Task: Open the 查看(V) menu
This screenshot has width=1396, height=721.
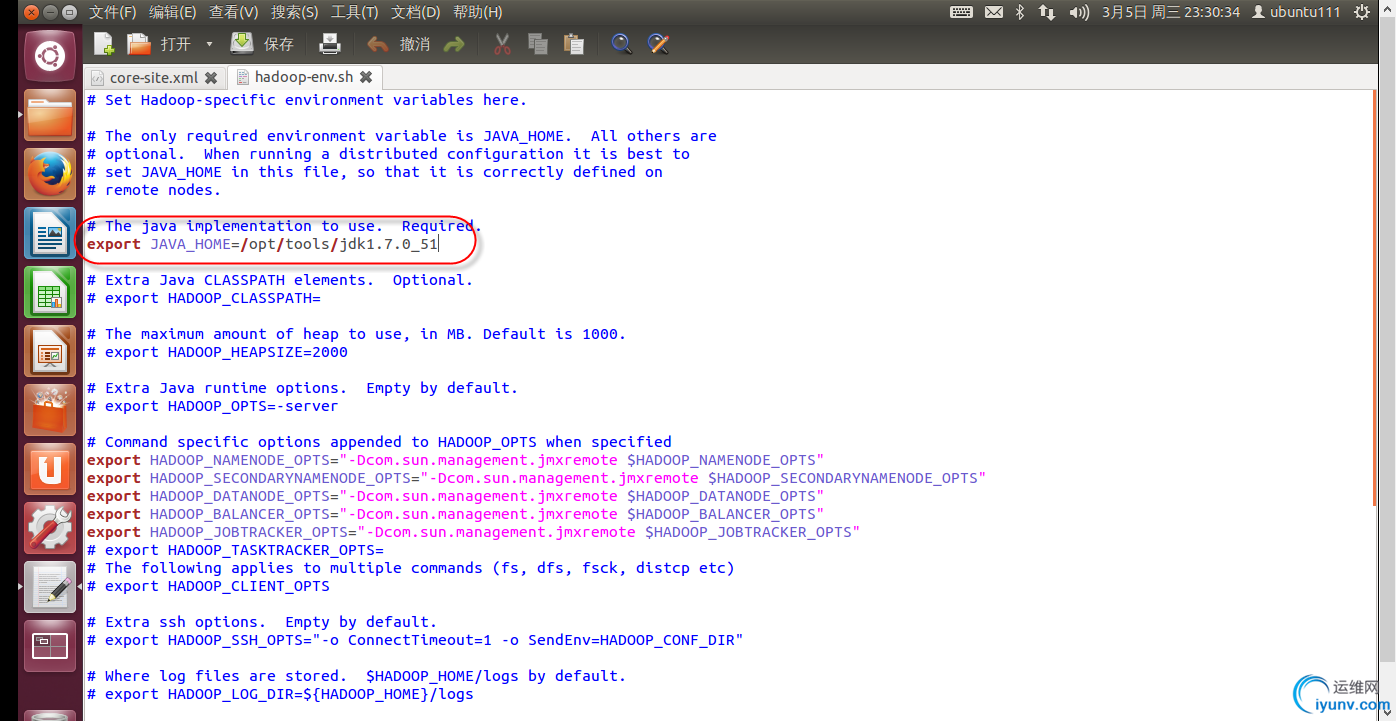Action: click(x=234, y=12)
